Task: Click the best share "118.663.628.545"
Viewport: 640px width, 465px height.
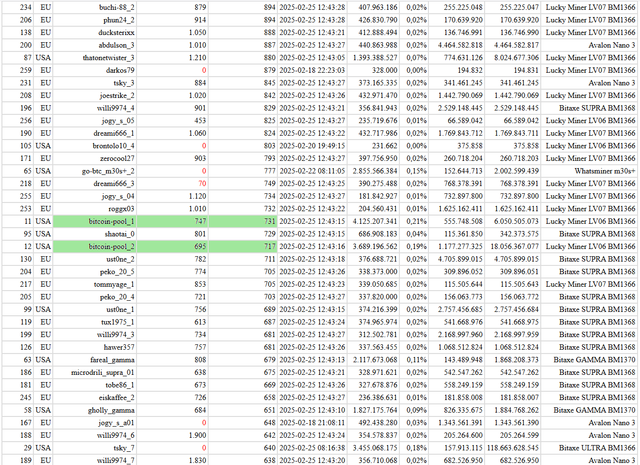Action: coord(513,448)
